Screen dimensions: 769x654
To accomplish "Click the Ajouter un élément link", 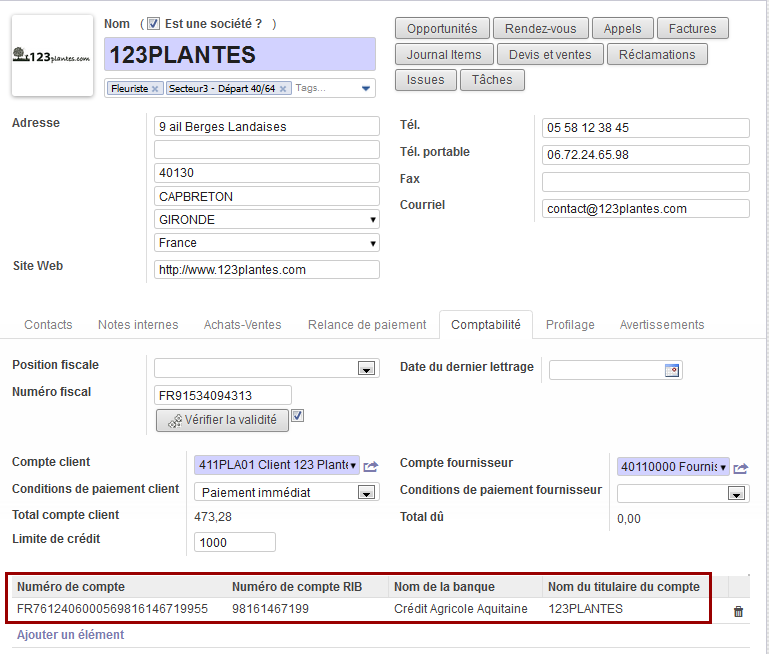I will (71, 634).
